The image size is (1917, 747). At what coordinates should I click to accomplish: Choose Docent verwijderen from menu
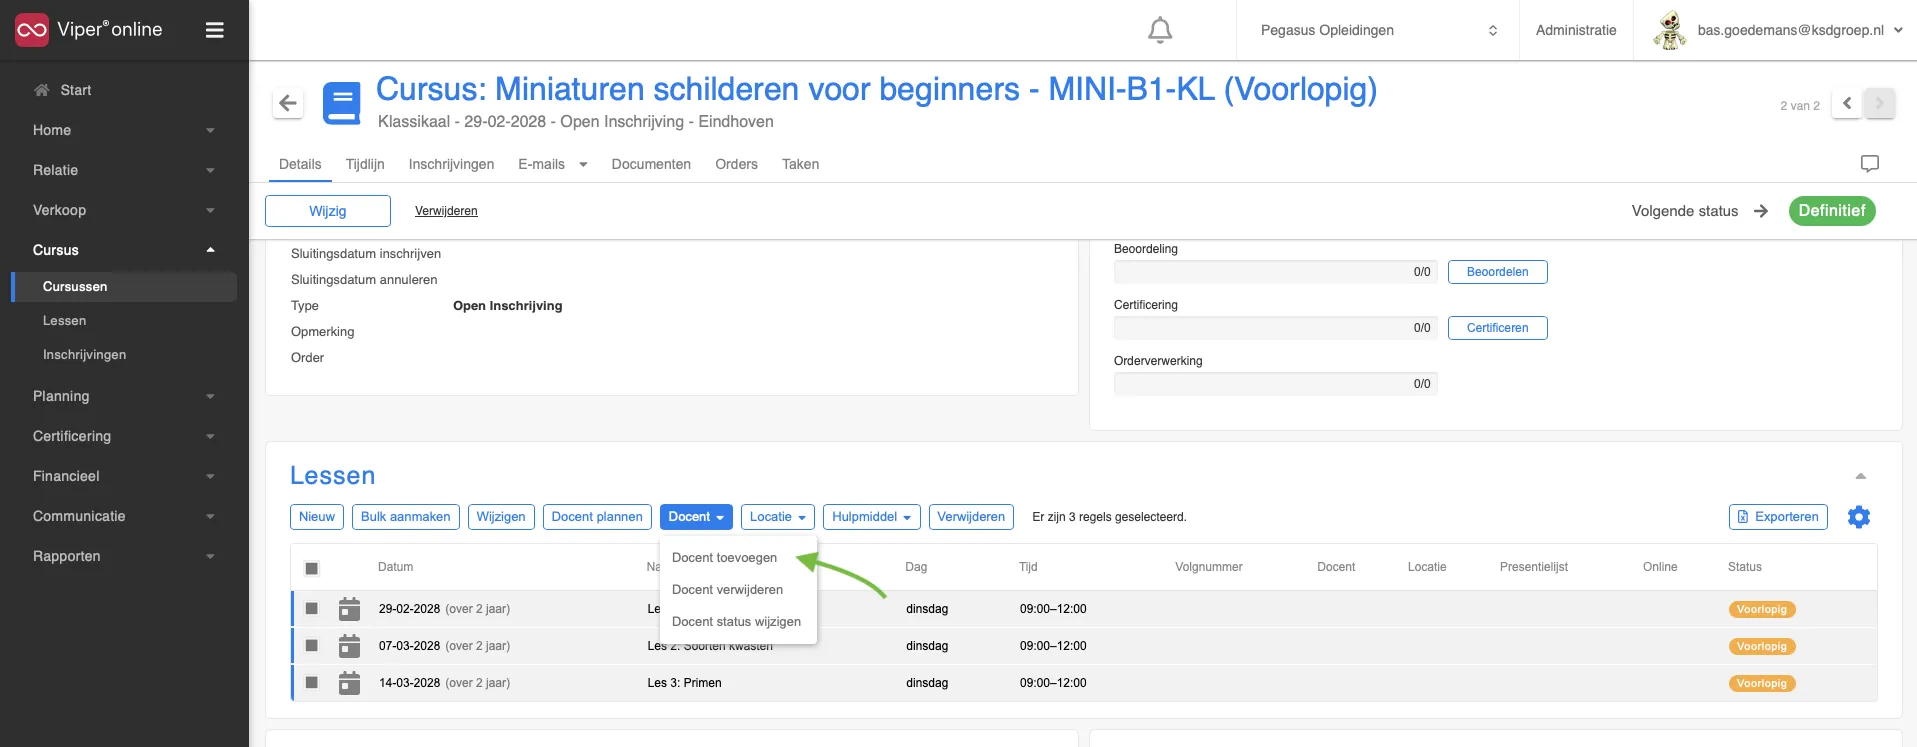727,590
